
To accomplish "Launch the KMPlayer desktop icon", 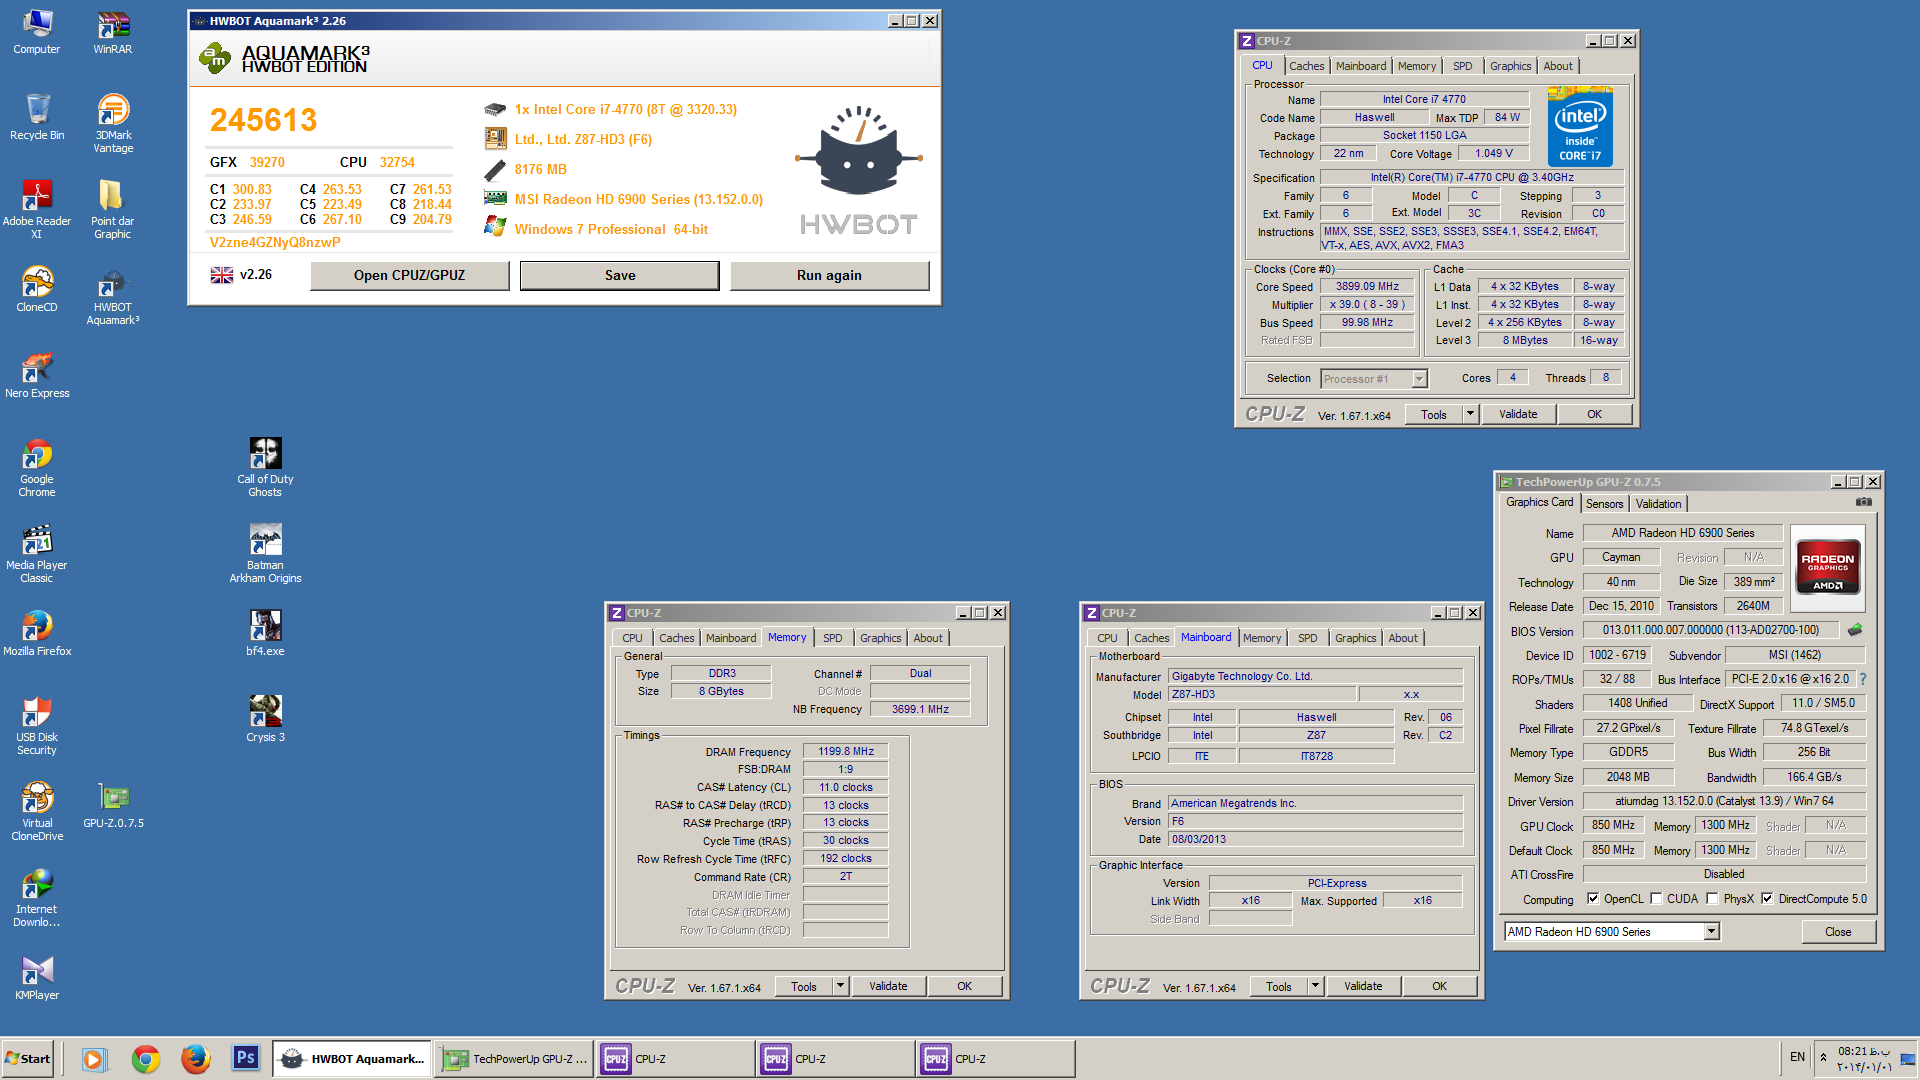I will coord(37,978).
